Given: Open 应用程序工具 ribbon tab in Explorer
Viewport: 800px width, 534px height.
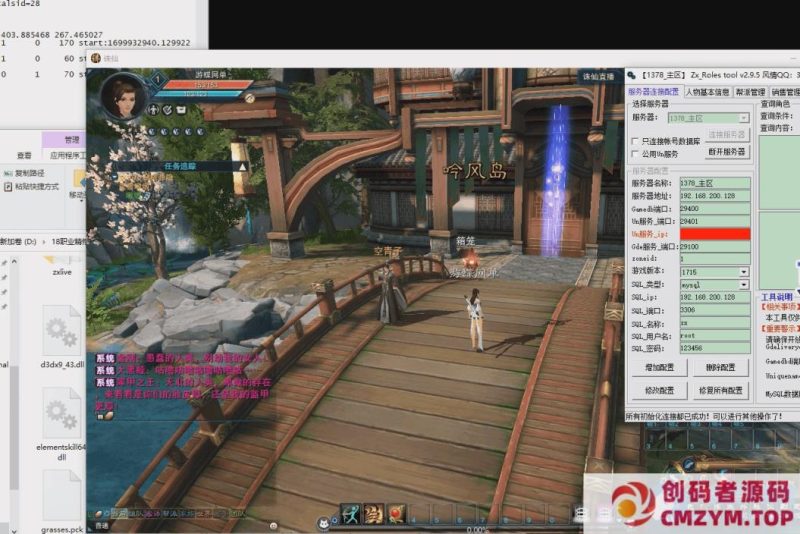Looking at the screenshot, I should [67, 156].
